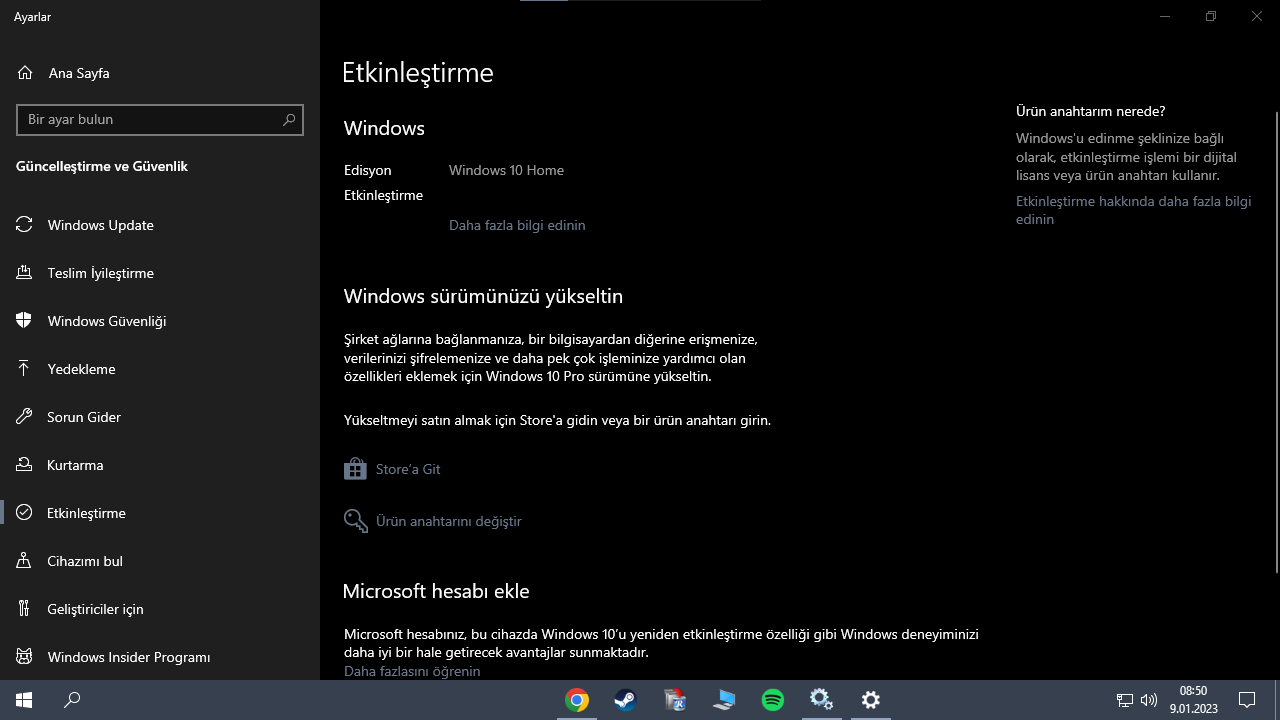This screenshot has height=720, width=1280.
Task: Select the Yedekleme upload-arrow icon
Action: [x=24, y=369]
